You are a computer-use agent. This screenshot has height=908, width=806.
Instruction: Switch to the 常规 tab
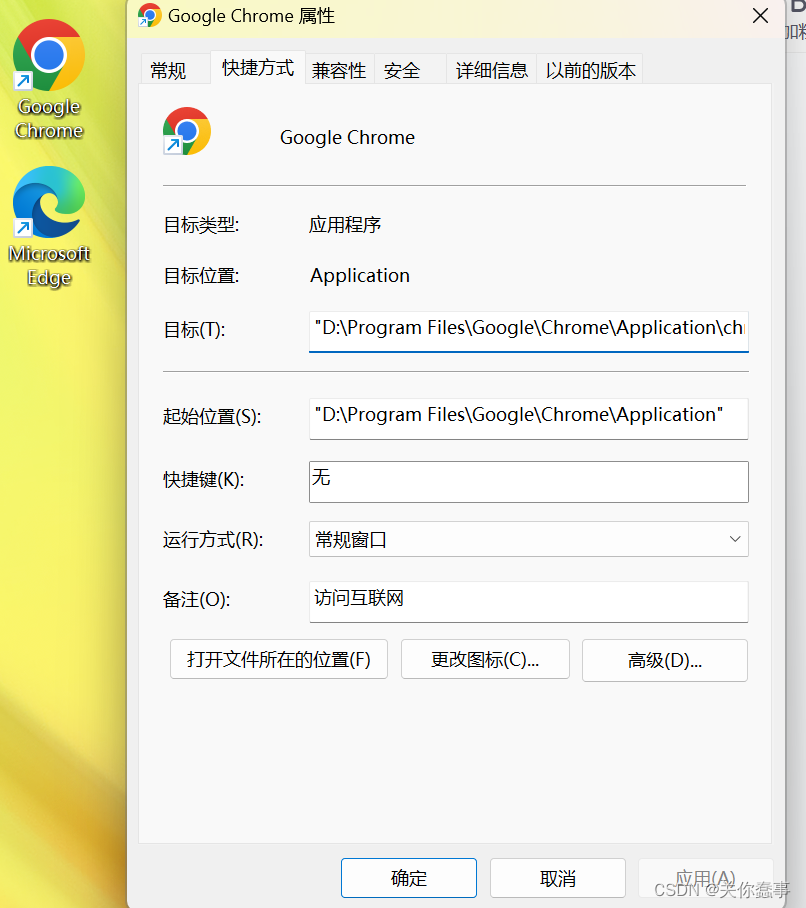[175, 70]
